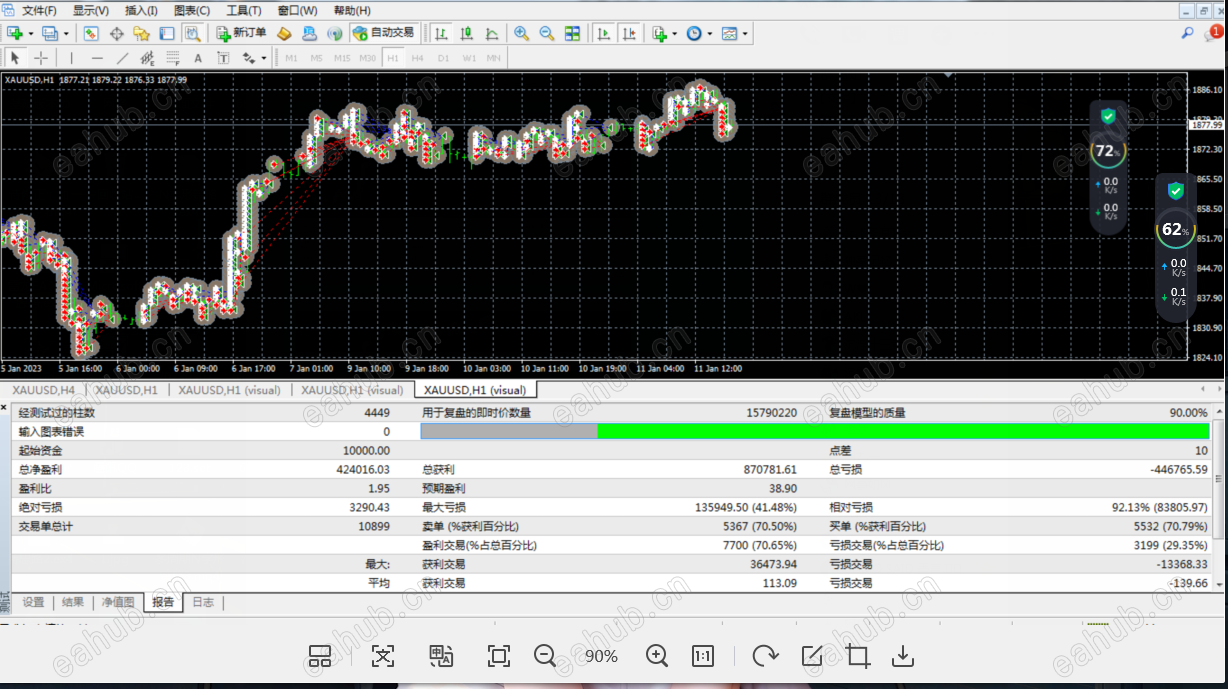This screenshot has width=1228, height=689.
Task: Download the image from viewer toolbar
Action: coord(903,656)
